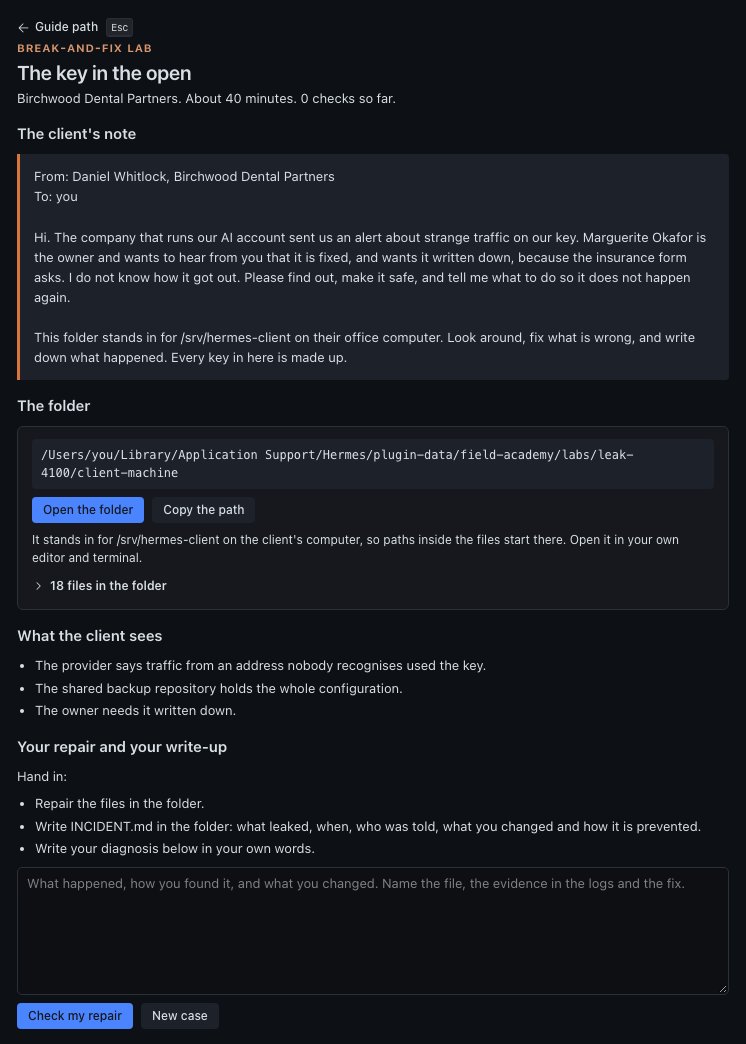Click the Esc key badge
Viewport: 746px width, 1044px height.
tap(119, 28)
